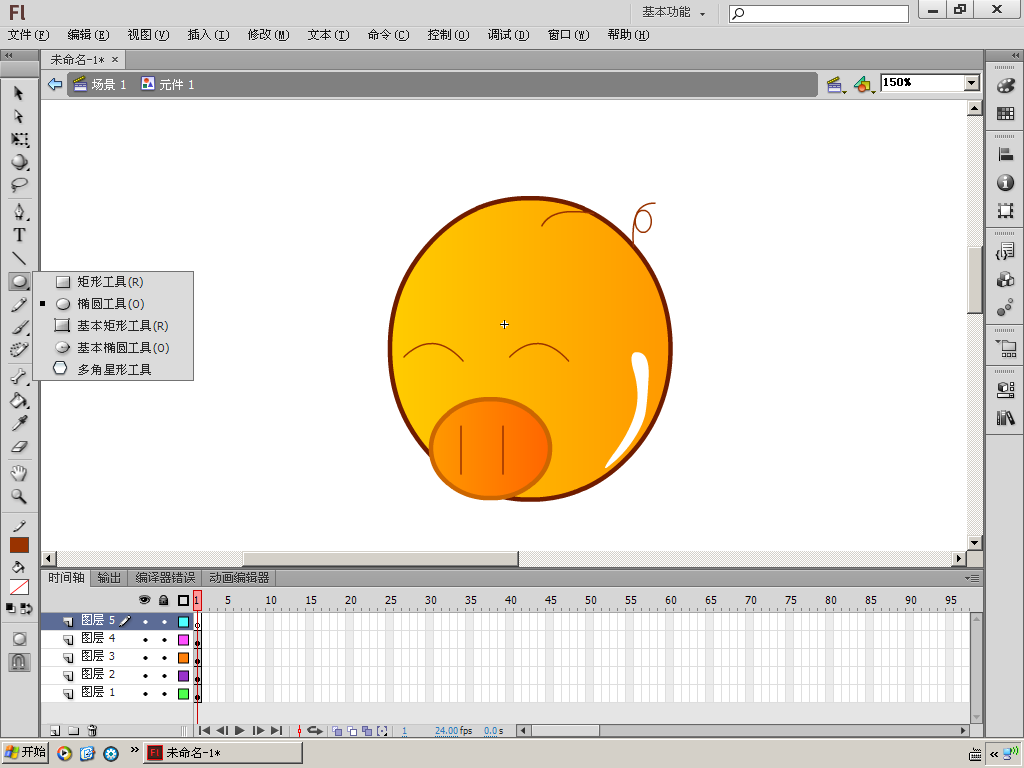Toggle visibility dot for 图层 4
The image size is (1024, 768).
click(x=145, y=639)
